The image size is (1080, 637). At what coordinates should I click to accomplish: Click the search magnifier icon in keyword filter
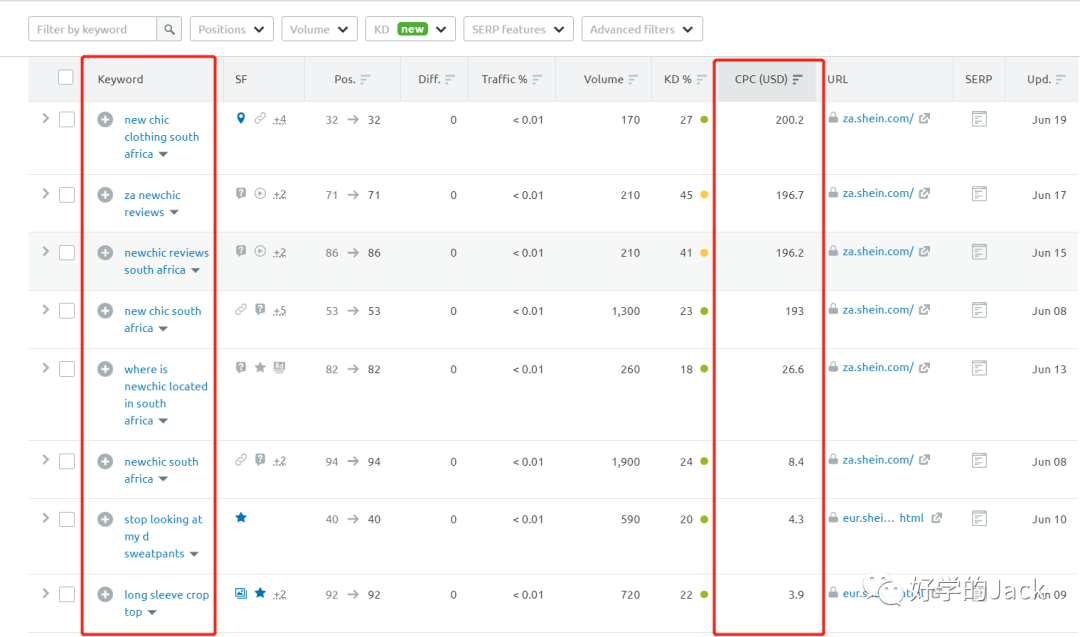[169, 29]
